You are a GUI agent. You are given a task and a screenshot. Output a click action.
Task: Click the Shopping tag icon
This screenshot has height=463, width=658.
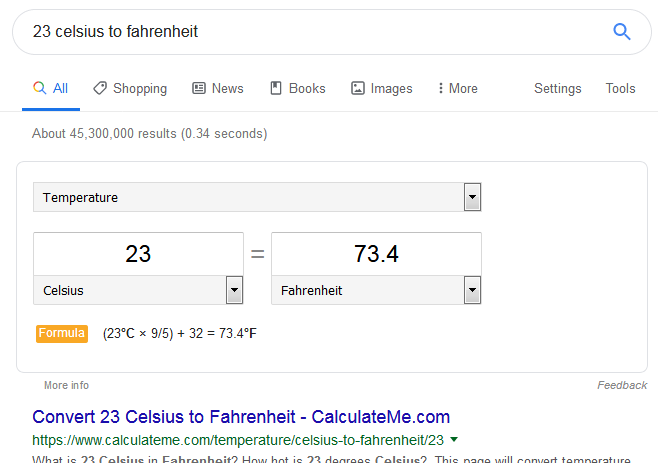(100, 88)
